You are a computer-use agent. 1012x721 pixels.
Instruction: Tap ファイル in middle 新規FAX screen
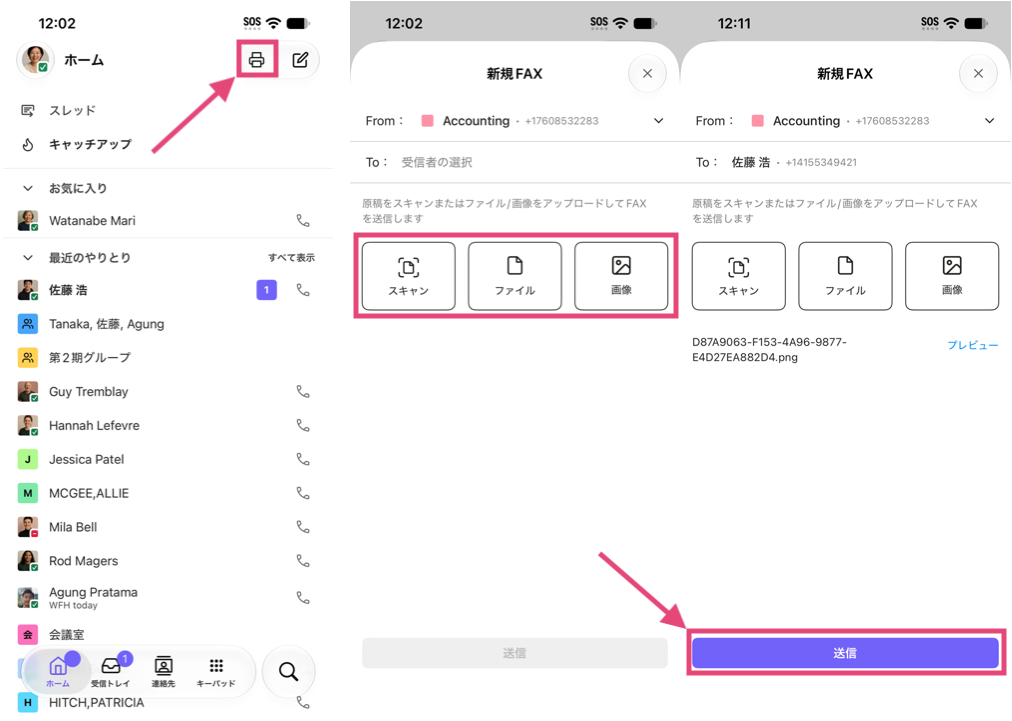click(x=515, y=276)
